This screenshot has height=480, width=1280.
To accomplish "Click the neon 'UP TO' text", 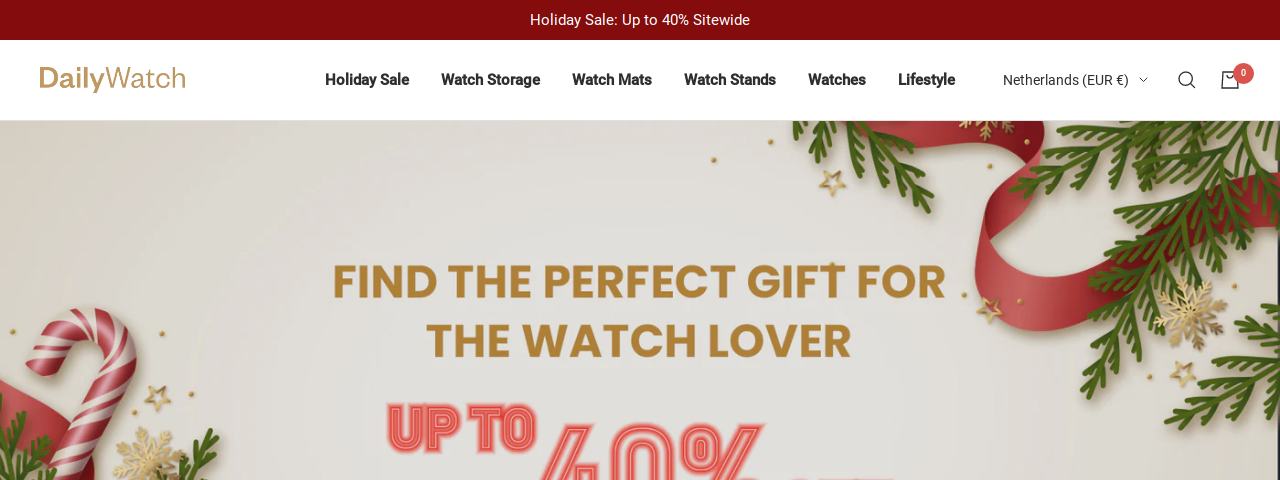I will pos(461,428).
